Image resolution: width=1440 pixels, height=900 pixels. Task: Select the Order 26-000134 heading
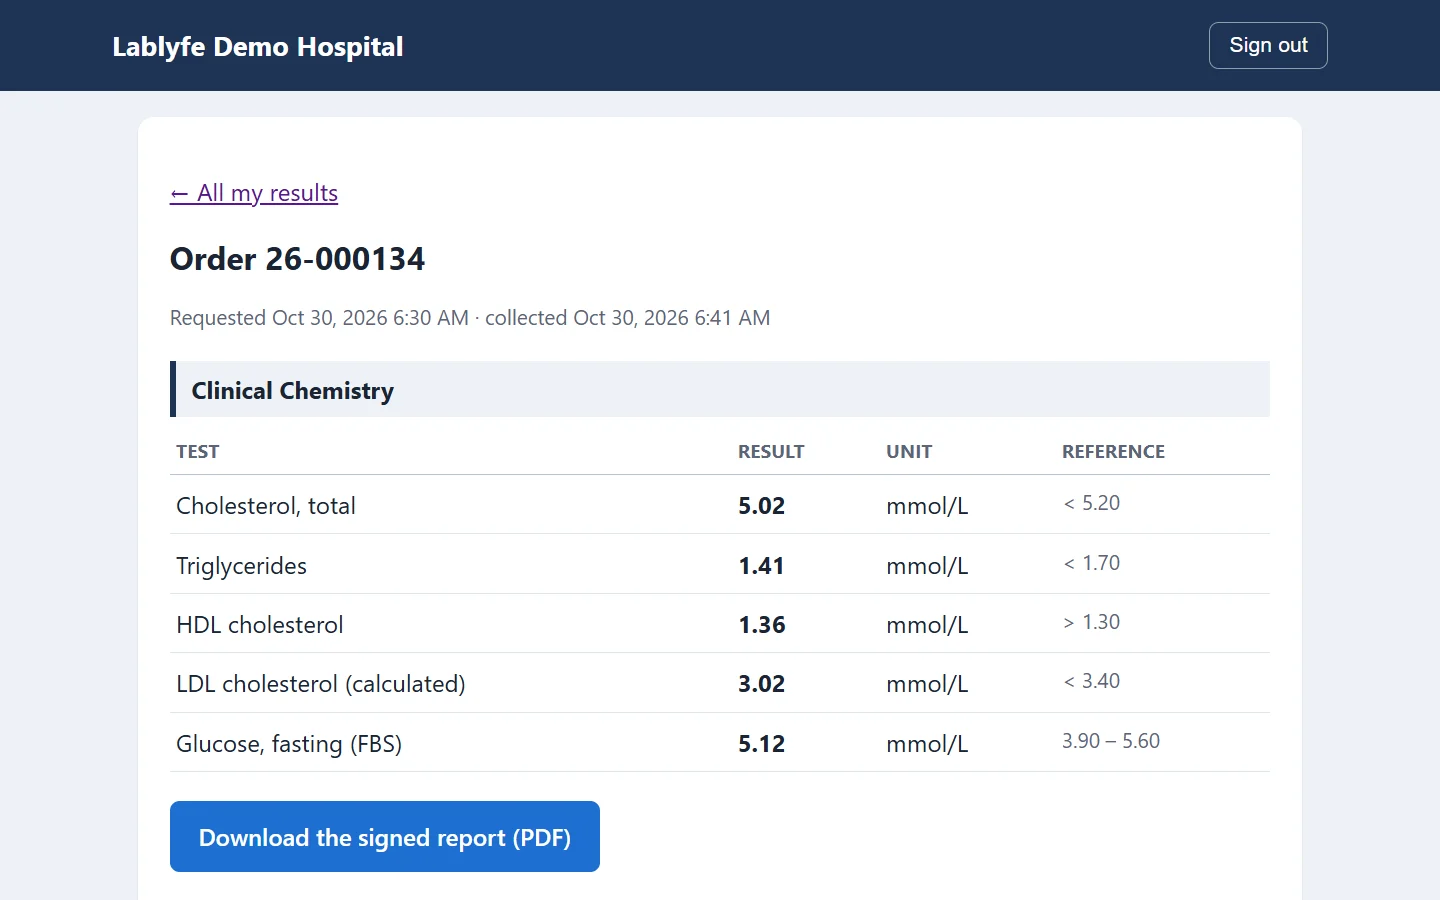click(298, 259)
